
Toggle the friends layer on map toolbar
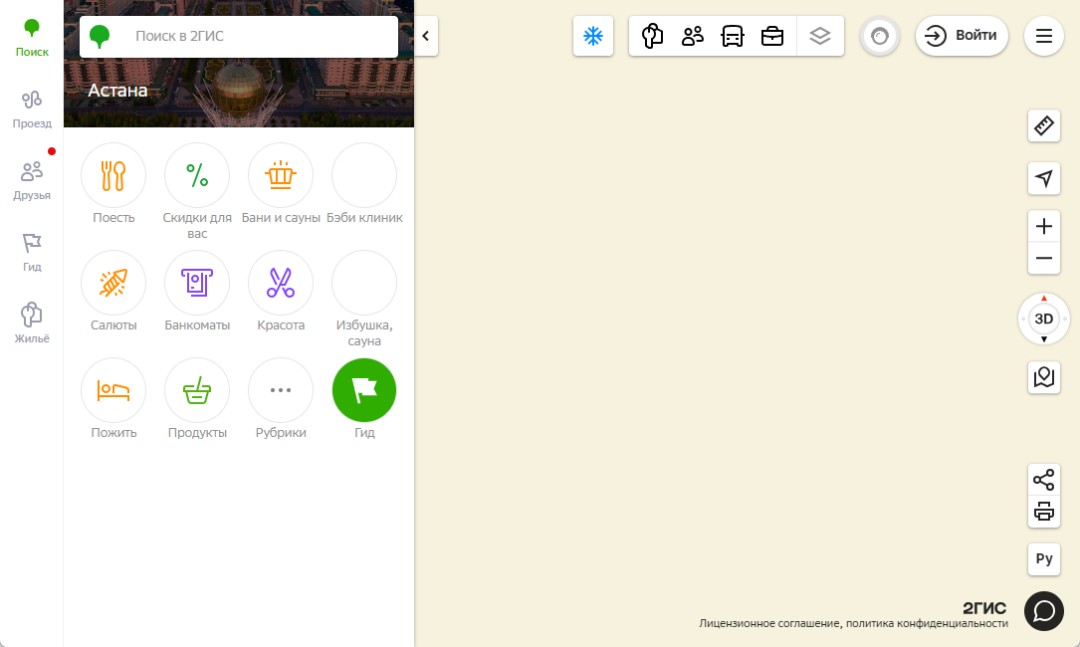coord(692,36)
